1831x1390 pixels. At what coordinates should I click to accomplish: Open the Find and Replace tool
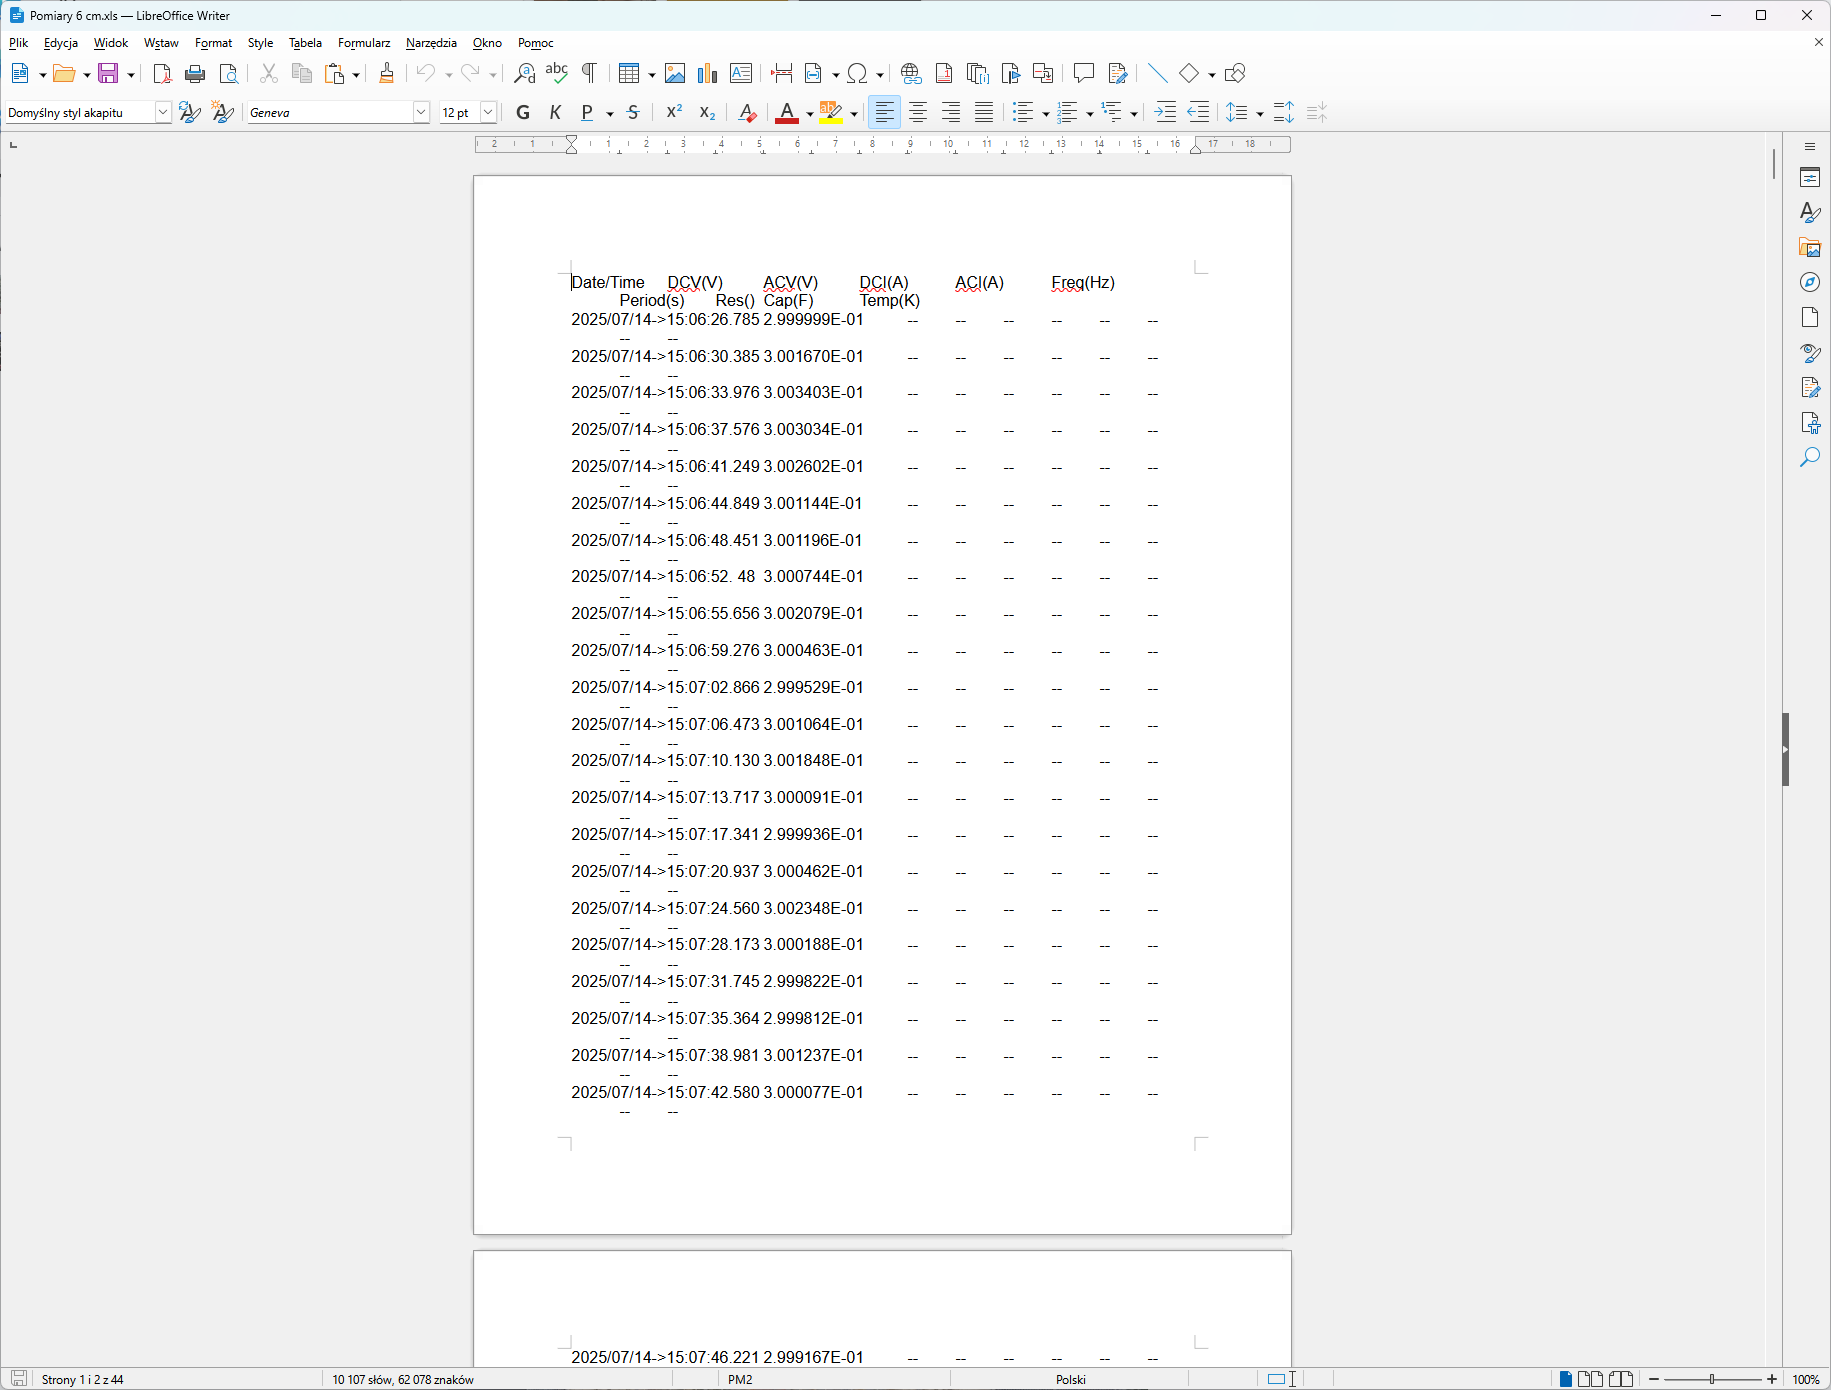[x=524, y=73]
